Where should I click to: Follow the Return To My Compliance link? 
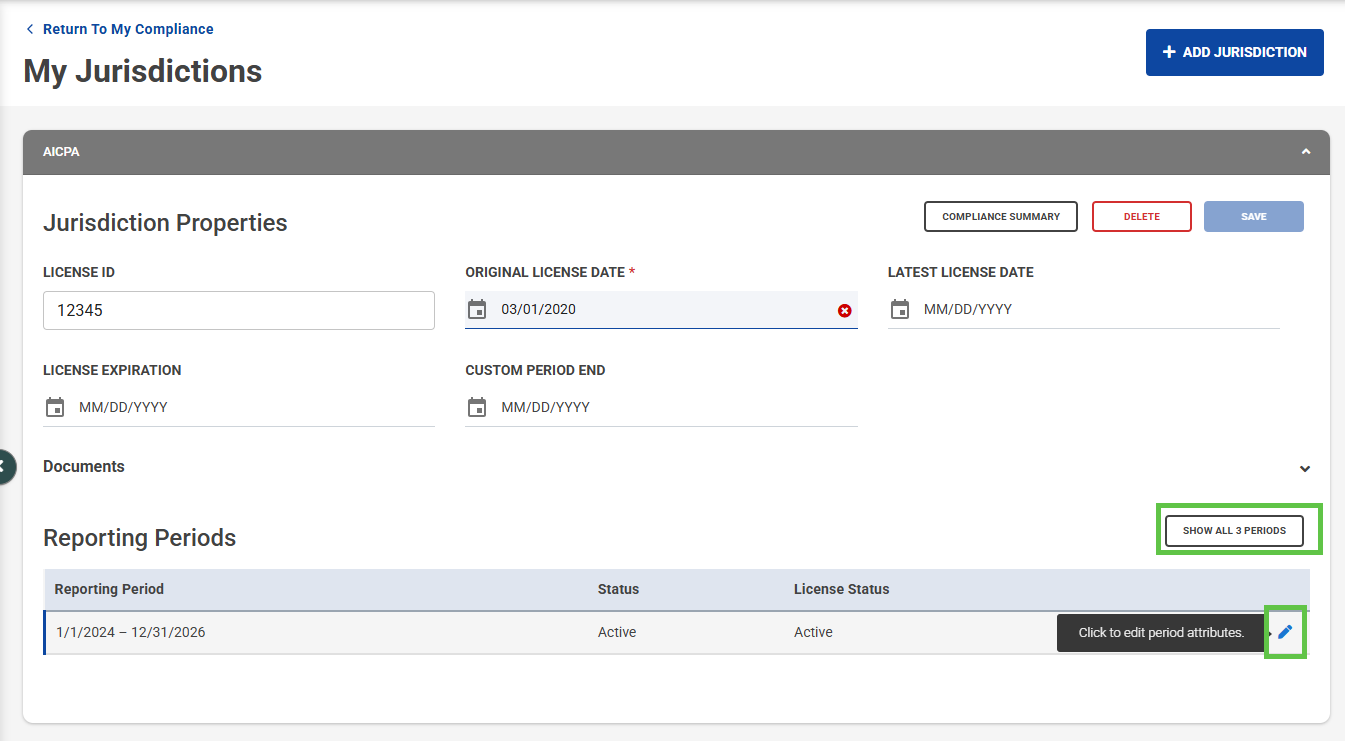coord(128,29)
